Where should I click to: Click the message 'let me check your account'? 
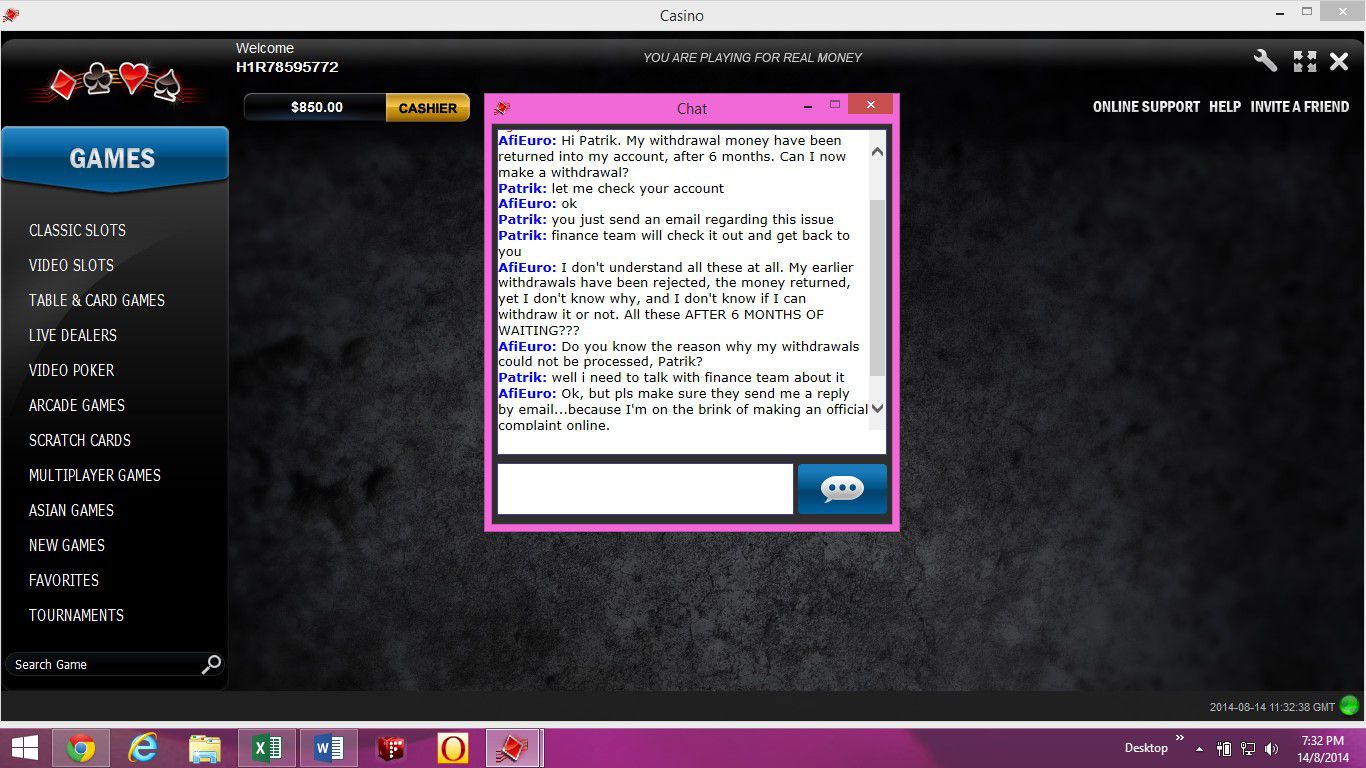[x=638, y=188]
